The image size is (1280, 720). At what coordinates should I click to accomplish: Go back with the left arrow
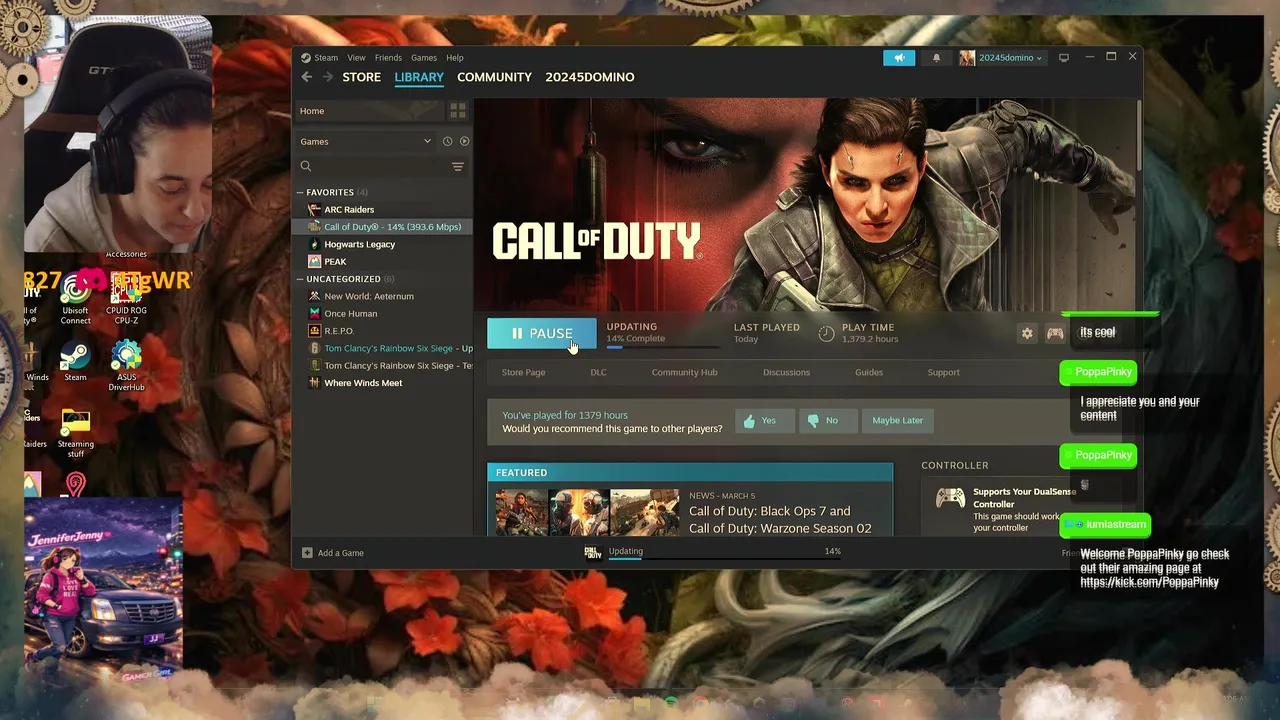307,77
